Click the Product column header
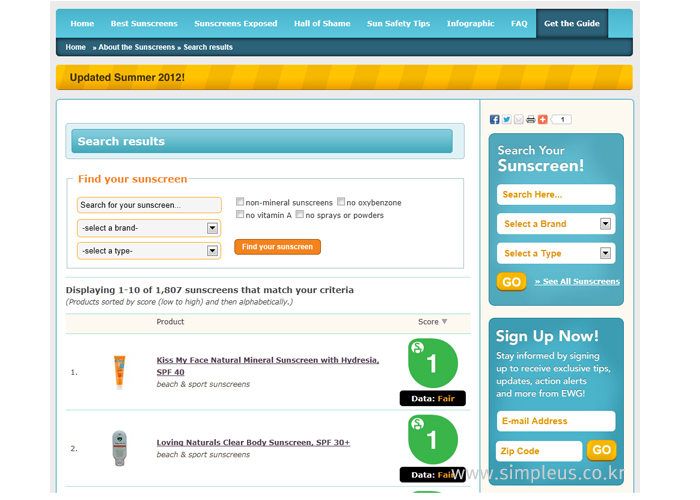This screenshot has width=700, height=500. pos(170,321)
